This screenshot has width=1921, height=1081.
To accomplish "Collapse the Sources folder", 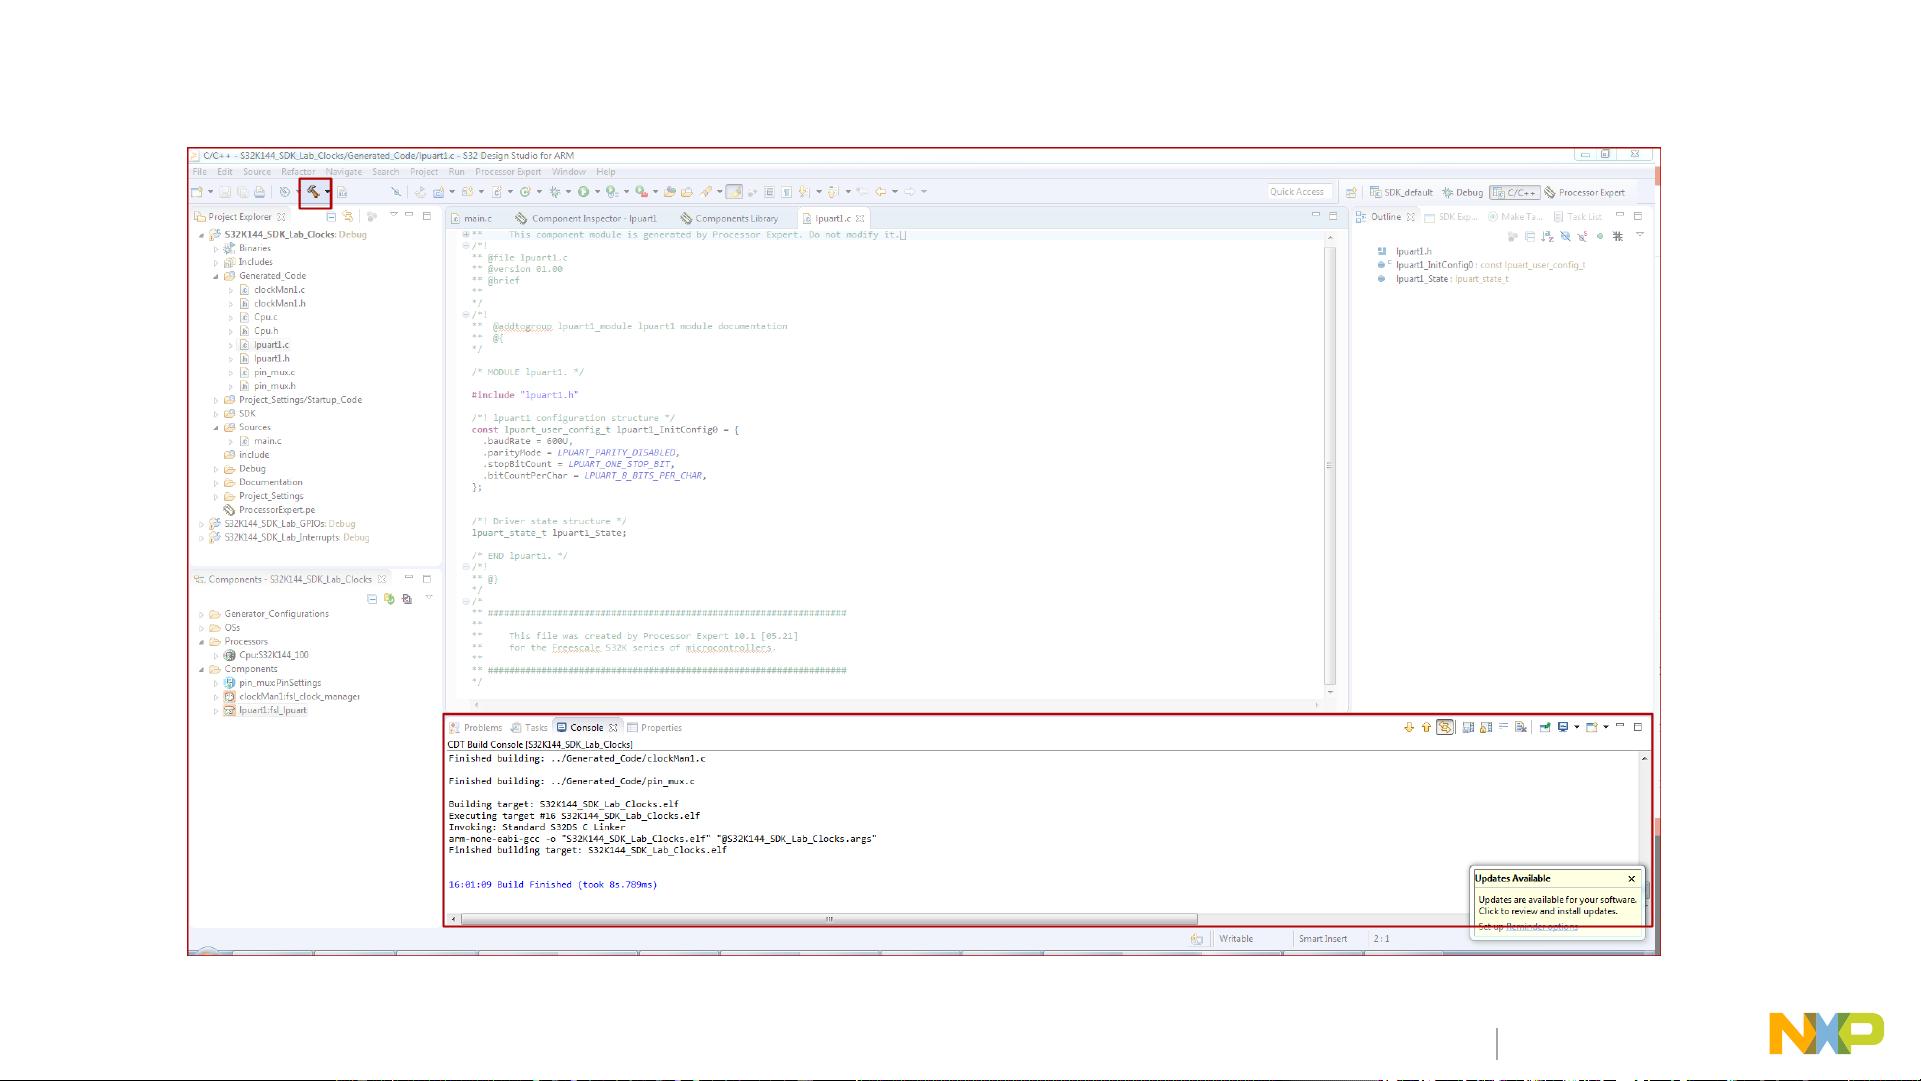I will pyautogui.click(x=216, y=428).
